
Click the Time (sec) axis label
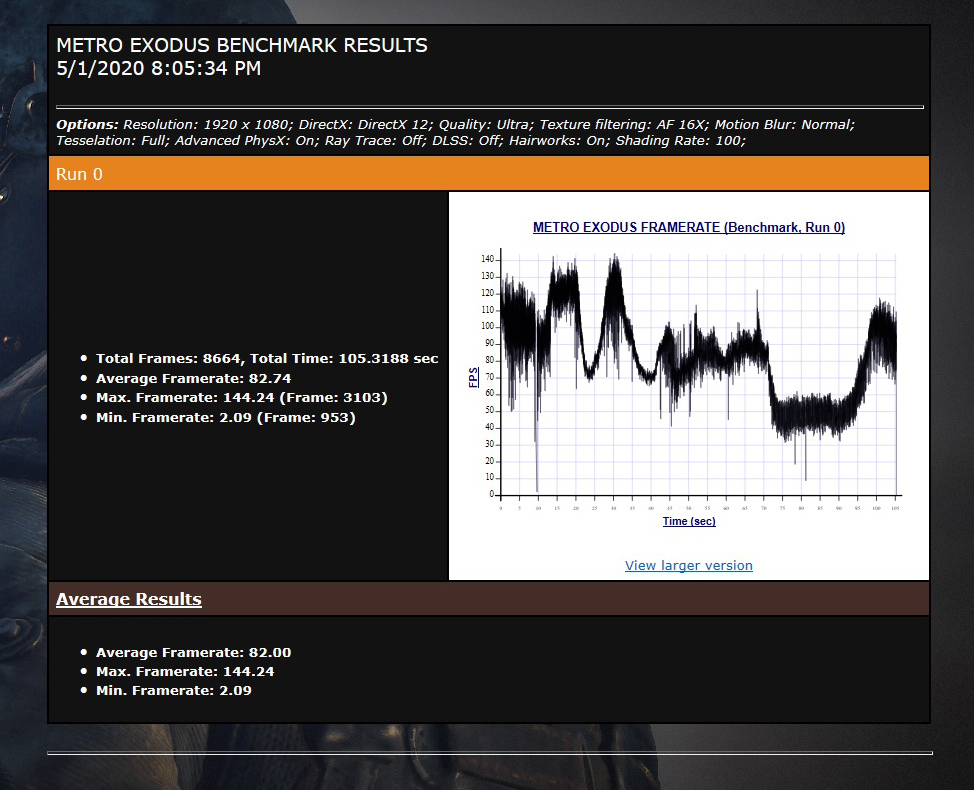(x=689, y=521)
